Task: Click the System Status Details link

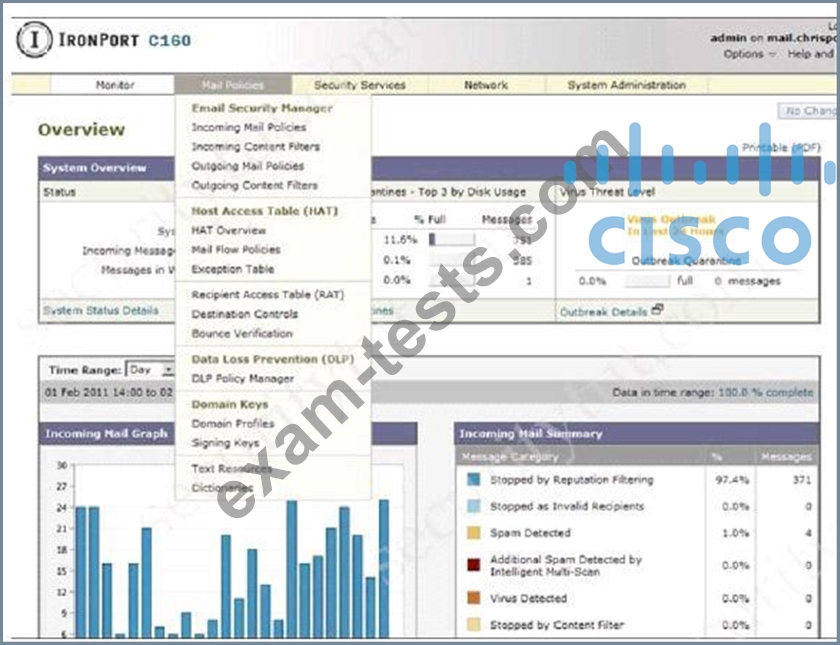Action: [100, 311]
